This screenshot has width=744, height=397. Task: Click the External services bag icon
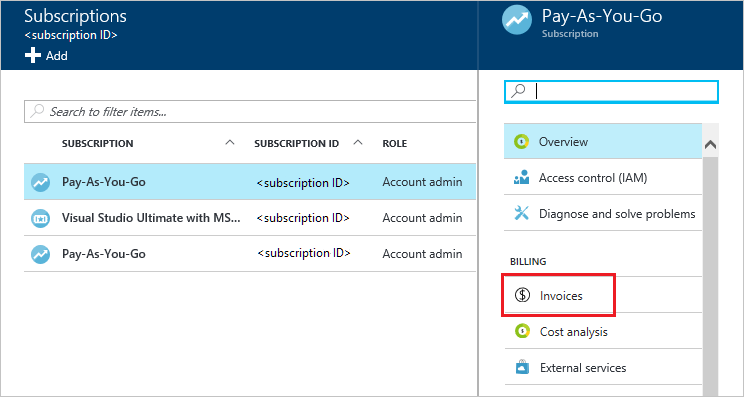[x=522, y=367]
